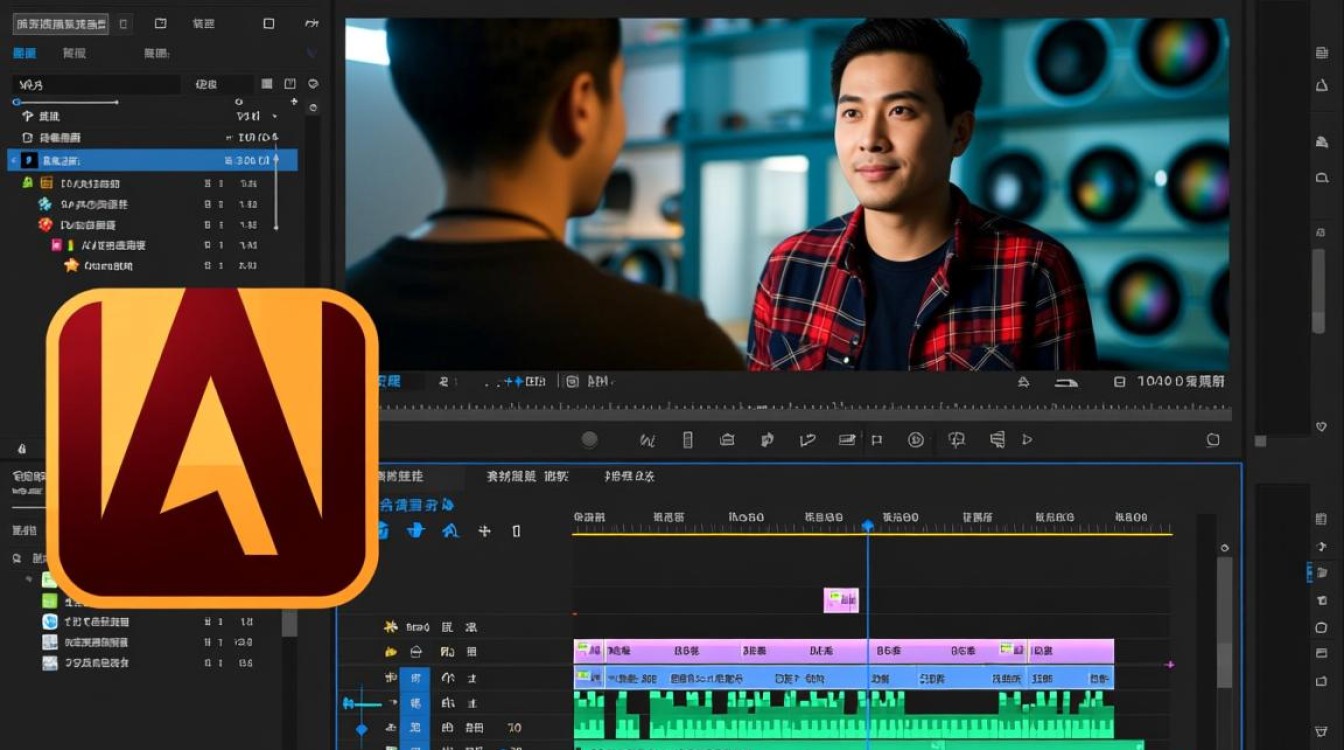Click the curved arrow icon at the top-left panel's right end
Viewport: 1344px width, 750px height.
(x=312, y=23)
